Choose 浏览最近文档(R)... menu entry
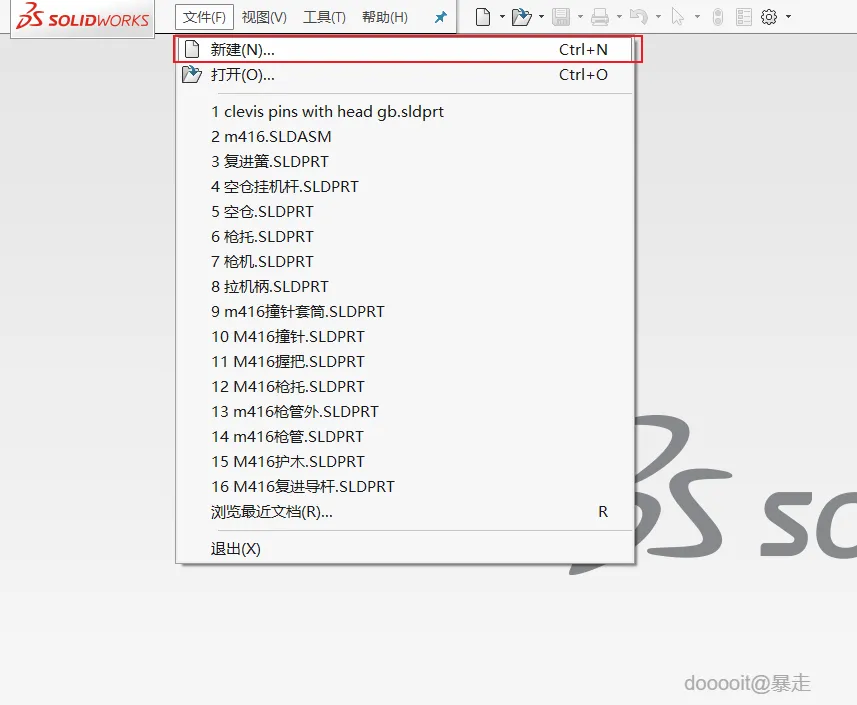The image size is (857, 705). tap(405, 512)
